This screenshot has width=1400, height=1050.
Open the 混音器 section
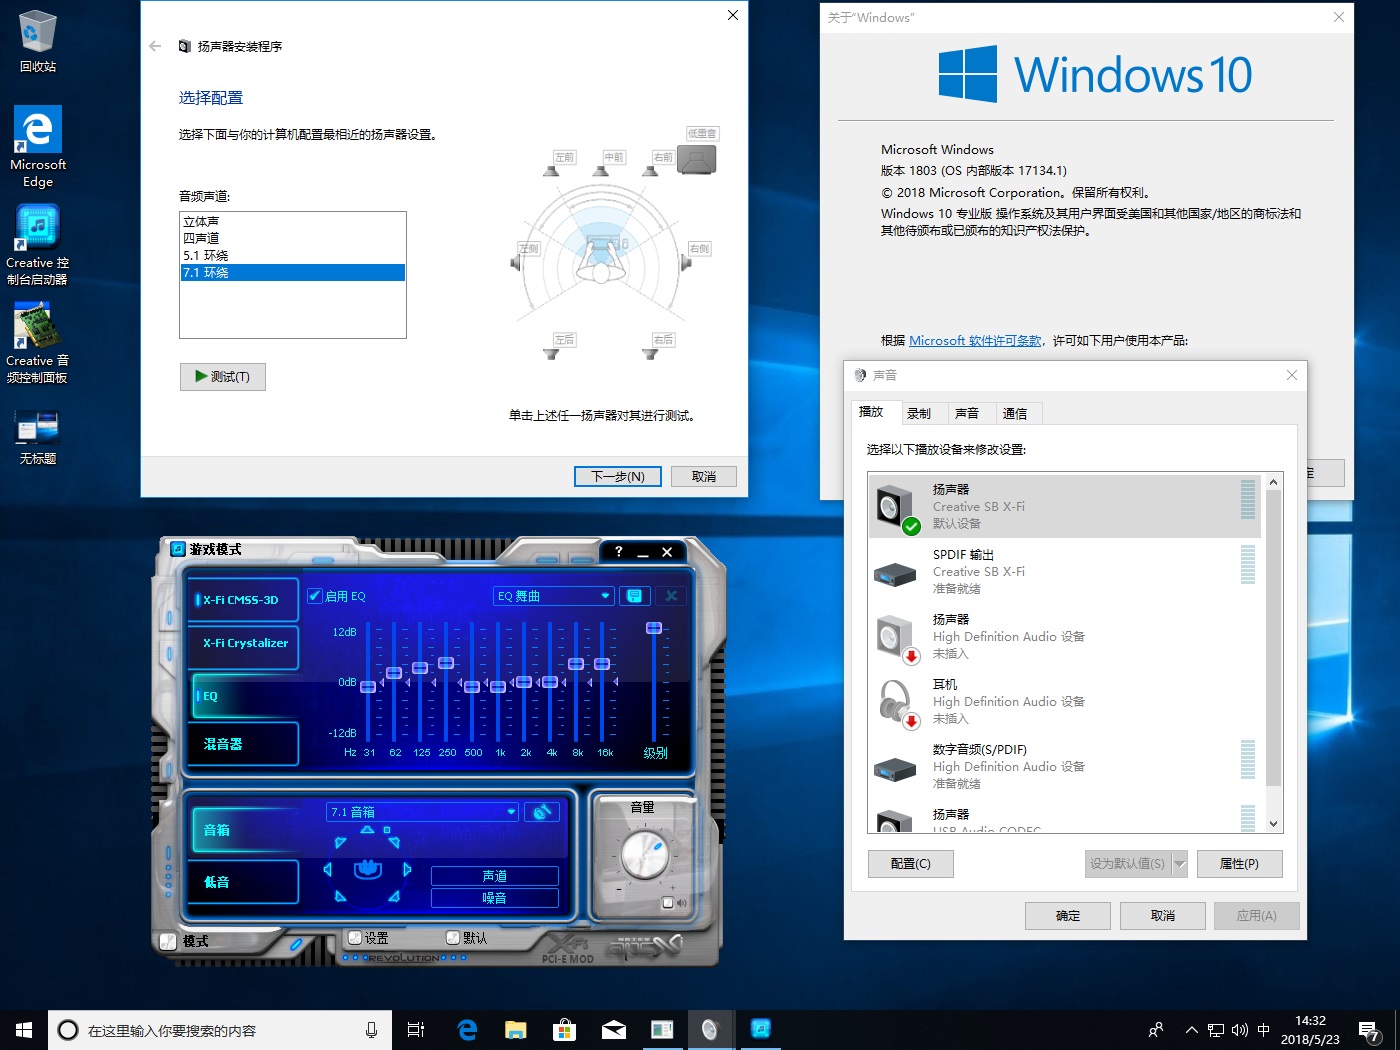coord(243,744)
